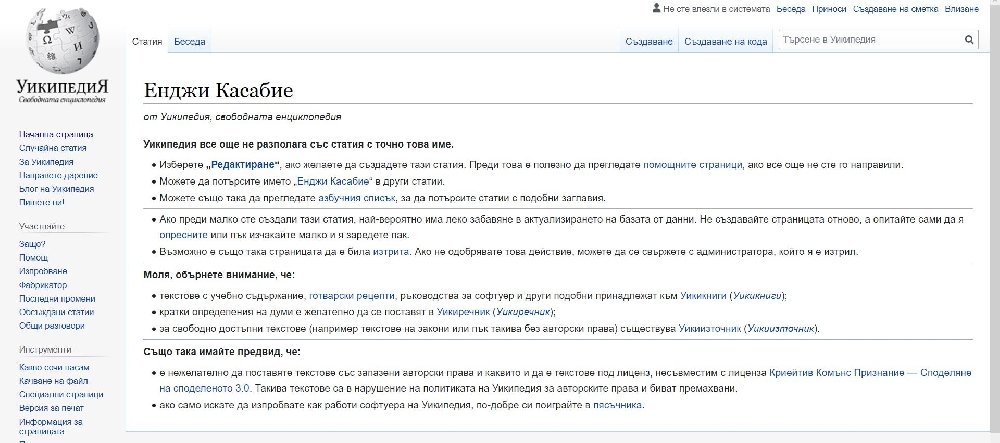
Task: Open the Създаване tab
Action: (649, 41)
